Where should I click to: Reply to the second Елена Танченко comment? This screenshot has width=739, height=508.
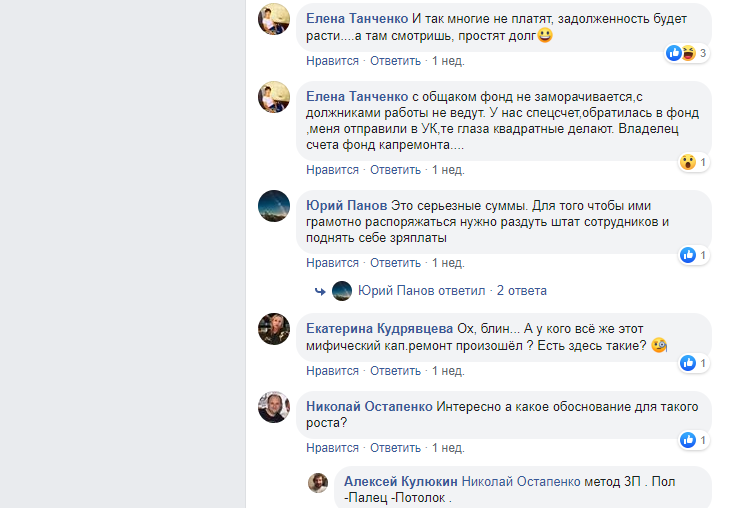click(x=395, y=169)
